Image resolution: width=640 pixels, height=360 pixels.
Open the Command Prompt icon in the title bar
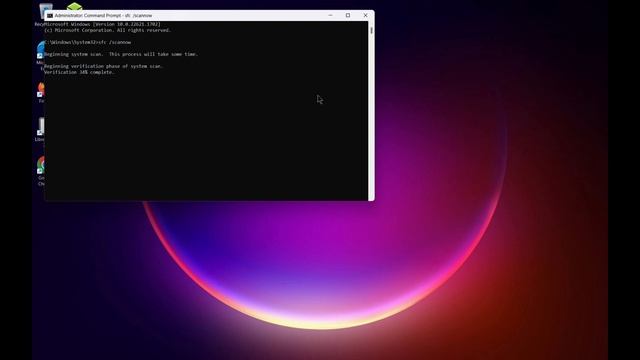50,16
